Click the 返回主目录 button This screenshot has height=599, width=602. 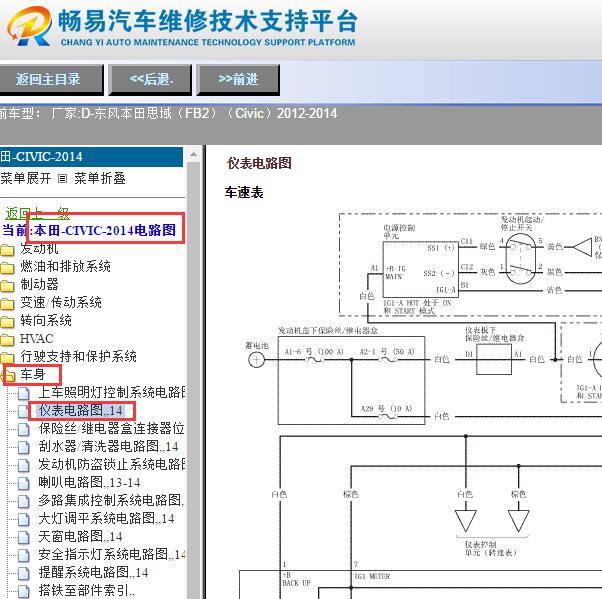(x=50, y=79)
